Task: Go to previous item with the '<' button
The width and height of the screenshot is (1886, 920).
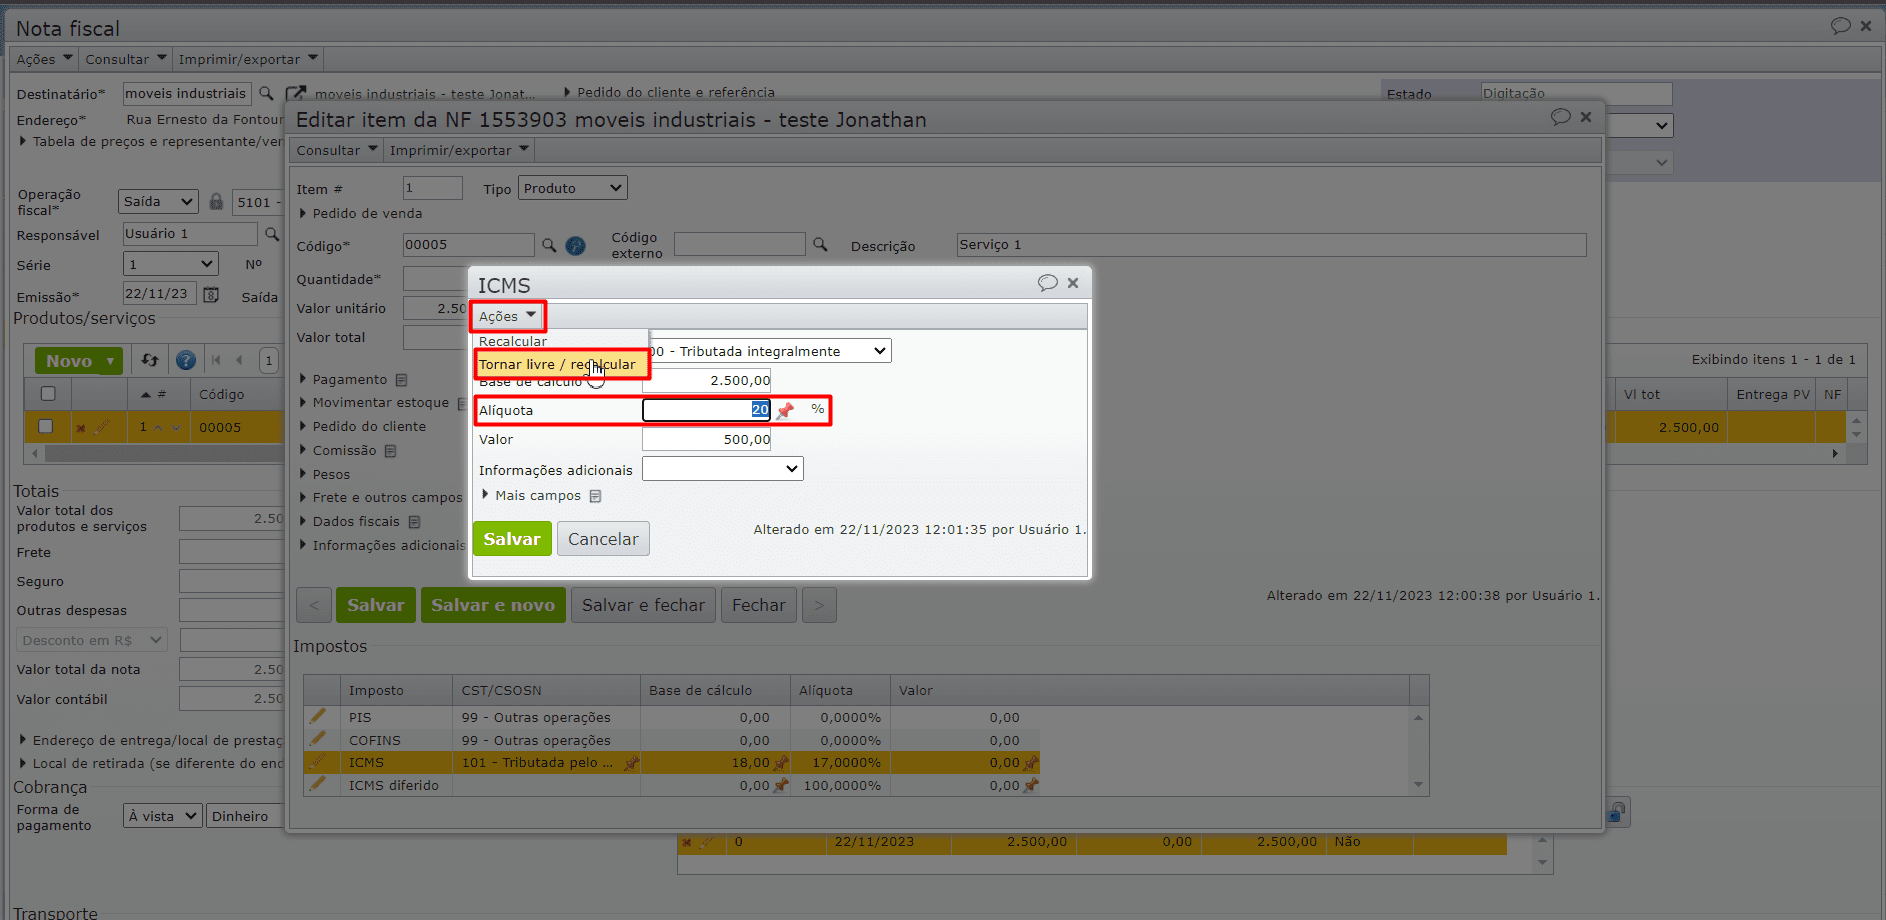Action: [x=314, y=605]
